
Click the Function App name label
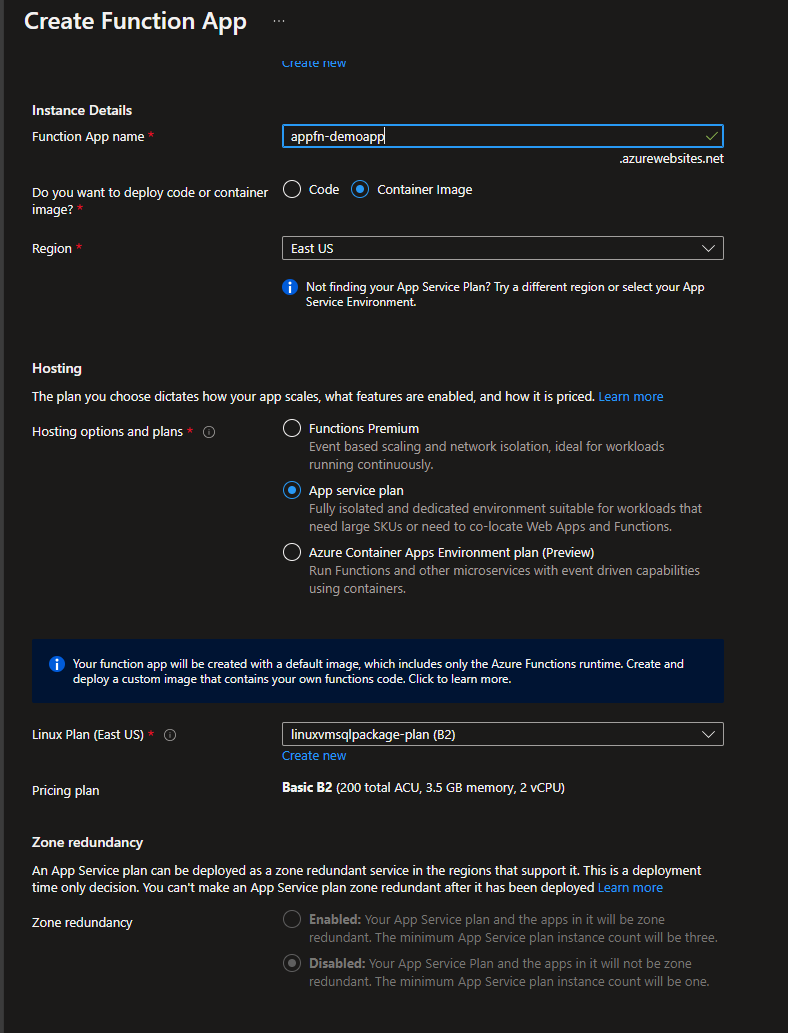88,136
